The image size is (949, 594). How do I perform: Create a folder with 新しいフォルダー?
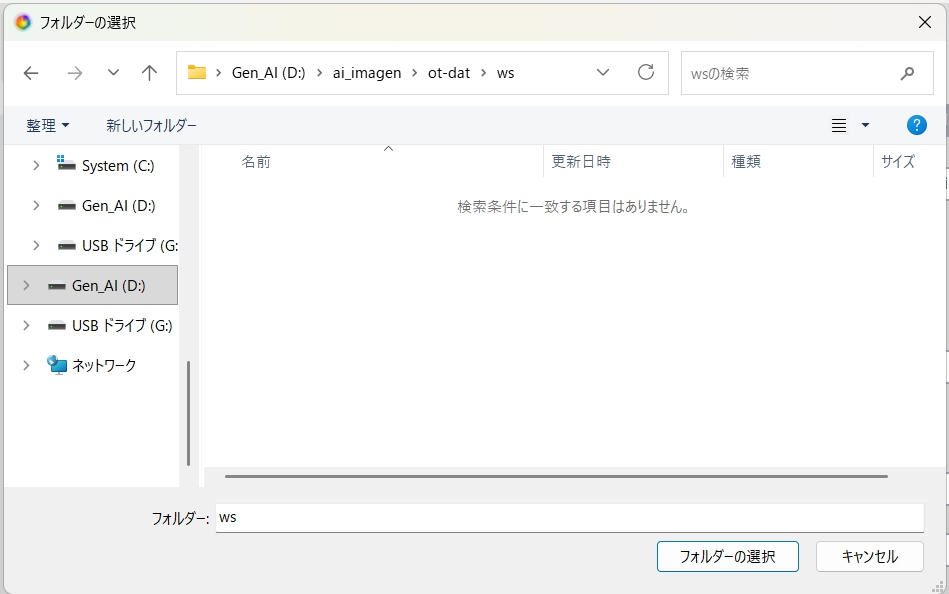[151, 125]
